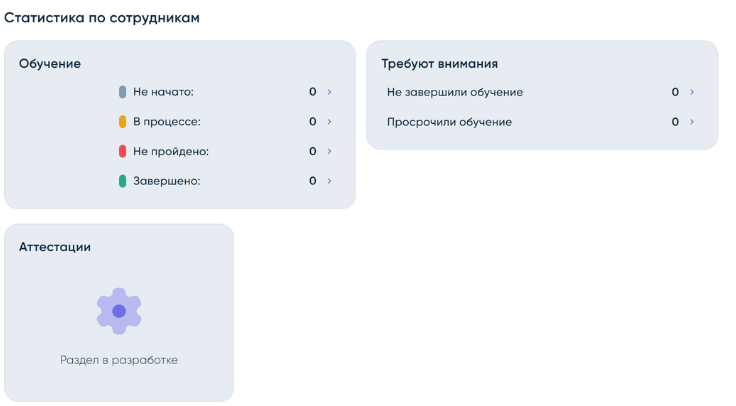This screenshot has height=406, width=736.
Task: Click the gear icon in Аттестации card
Action: click(x=119, y=311)
